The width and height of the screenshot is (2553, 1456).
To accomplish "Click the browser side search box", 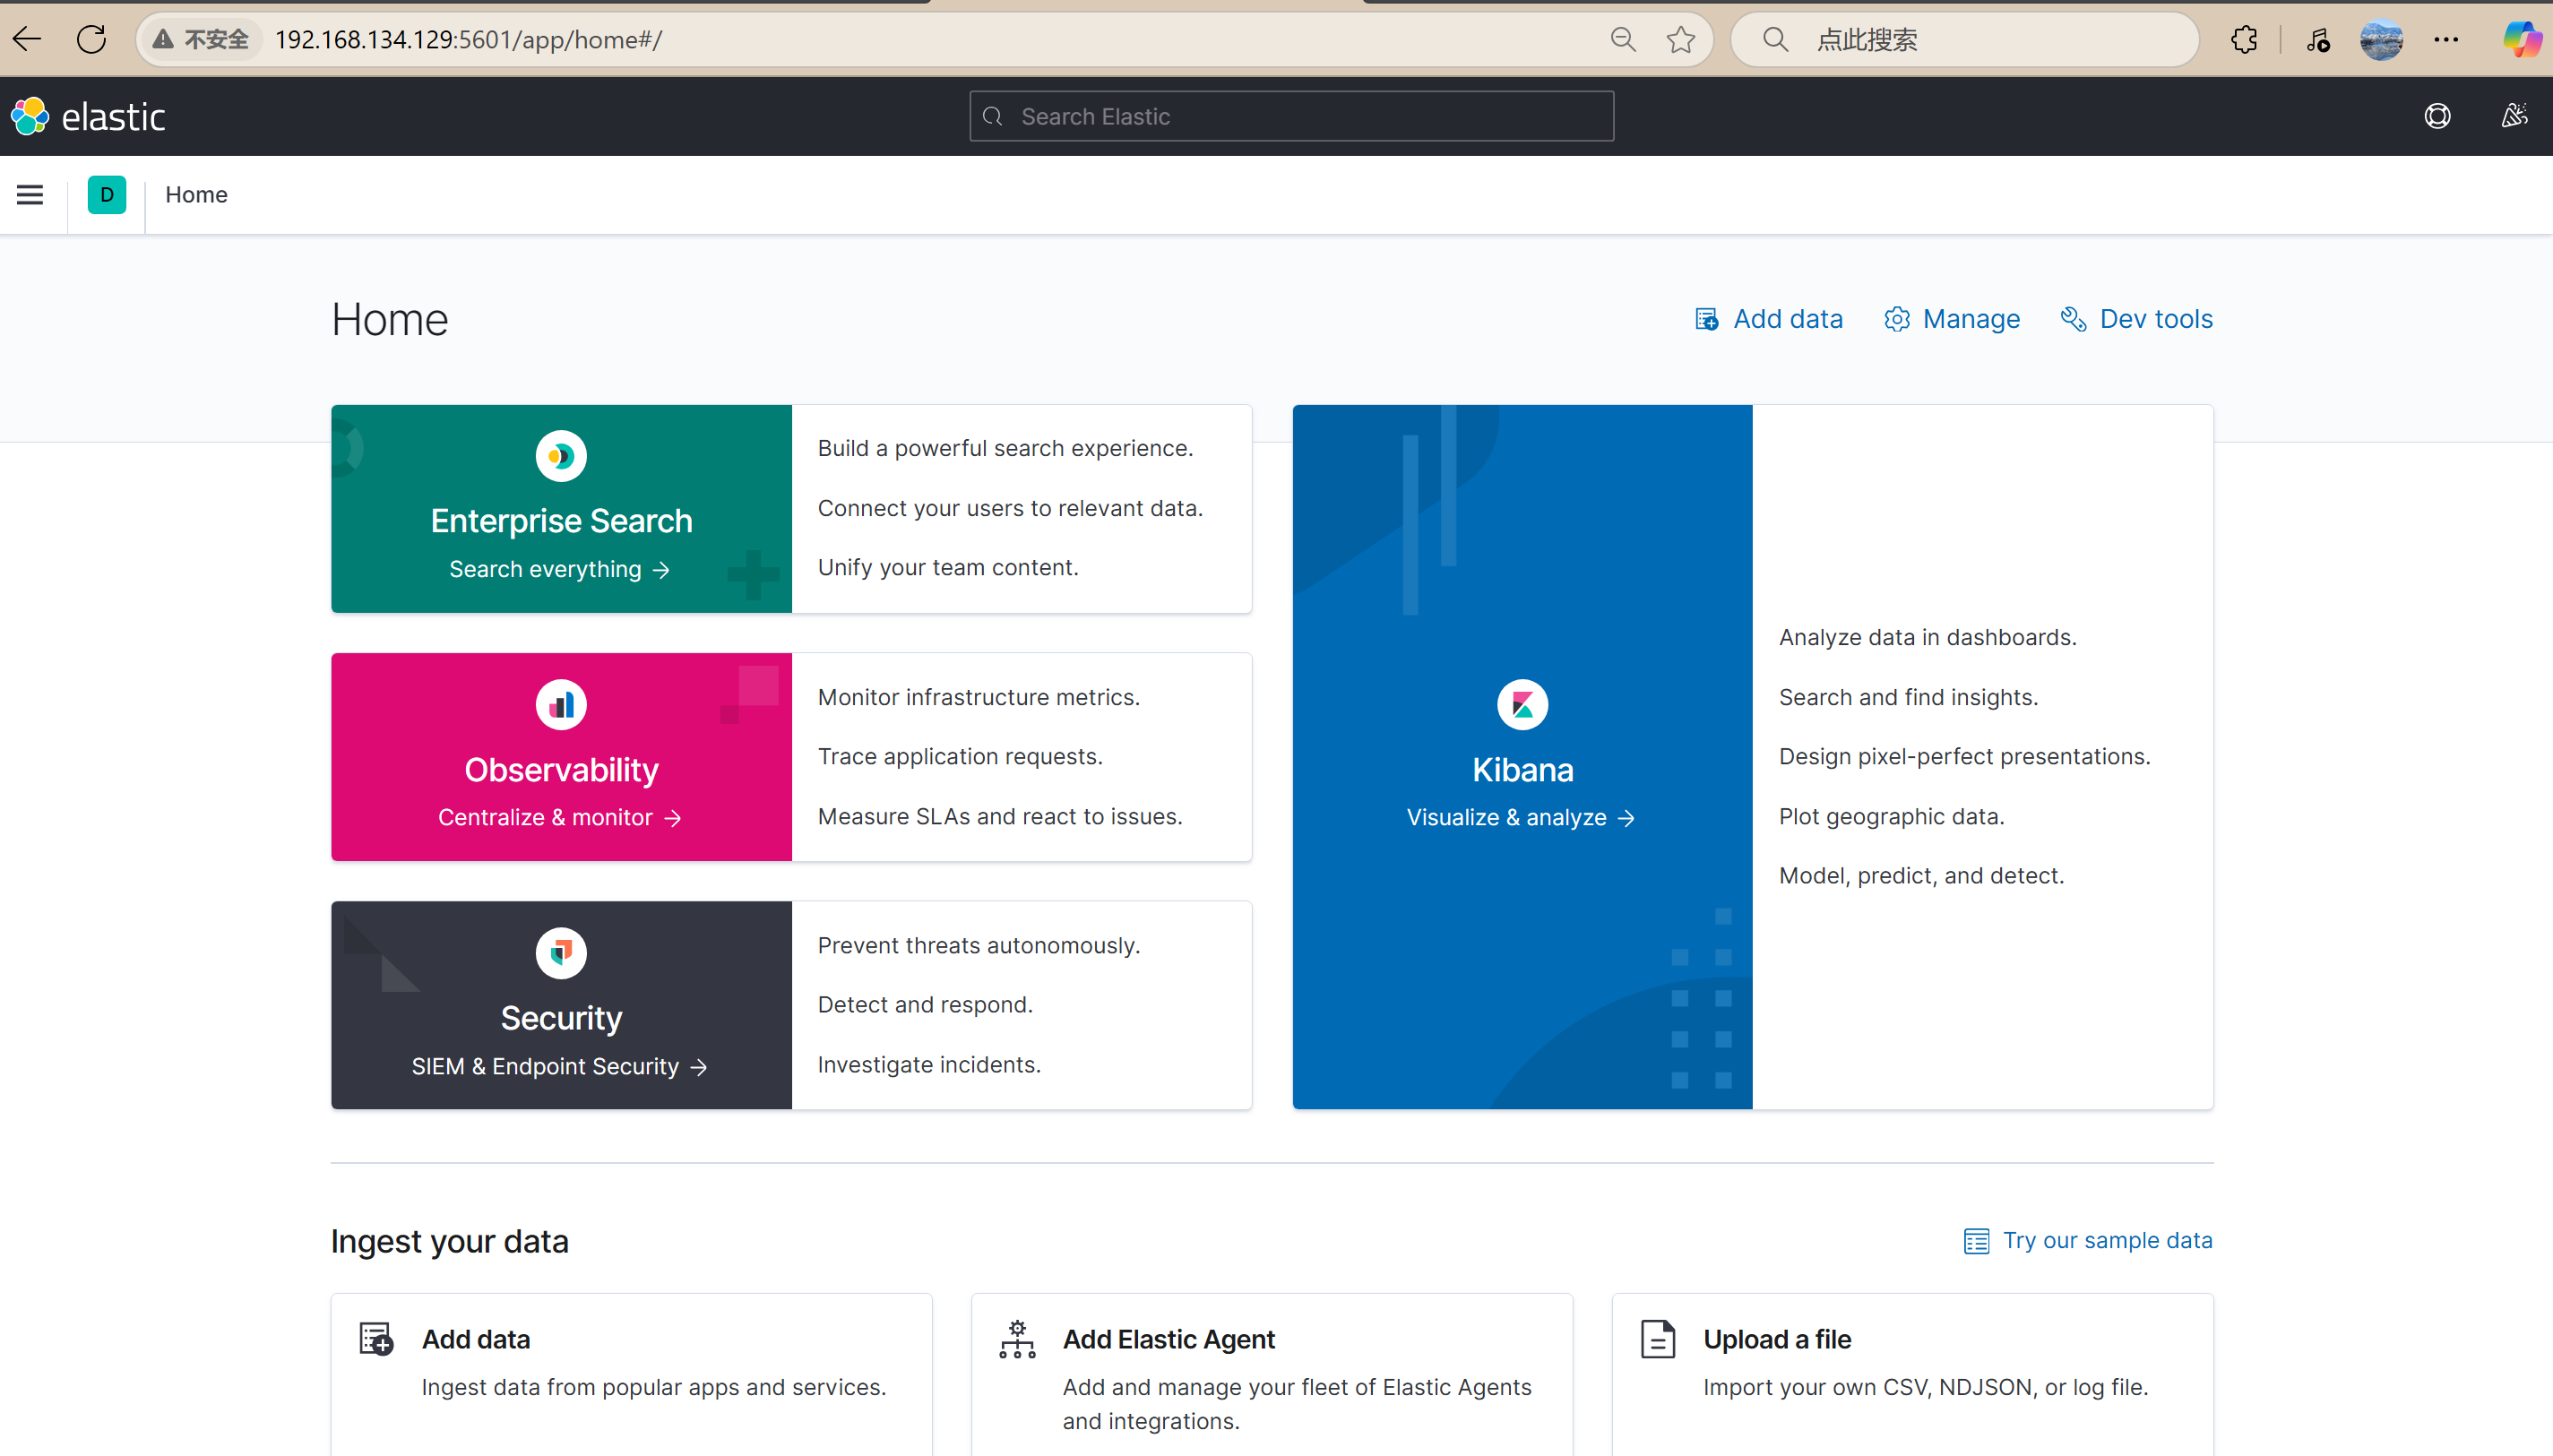I will click(1964, 39).
